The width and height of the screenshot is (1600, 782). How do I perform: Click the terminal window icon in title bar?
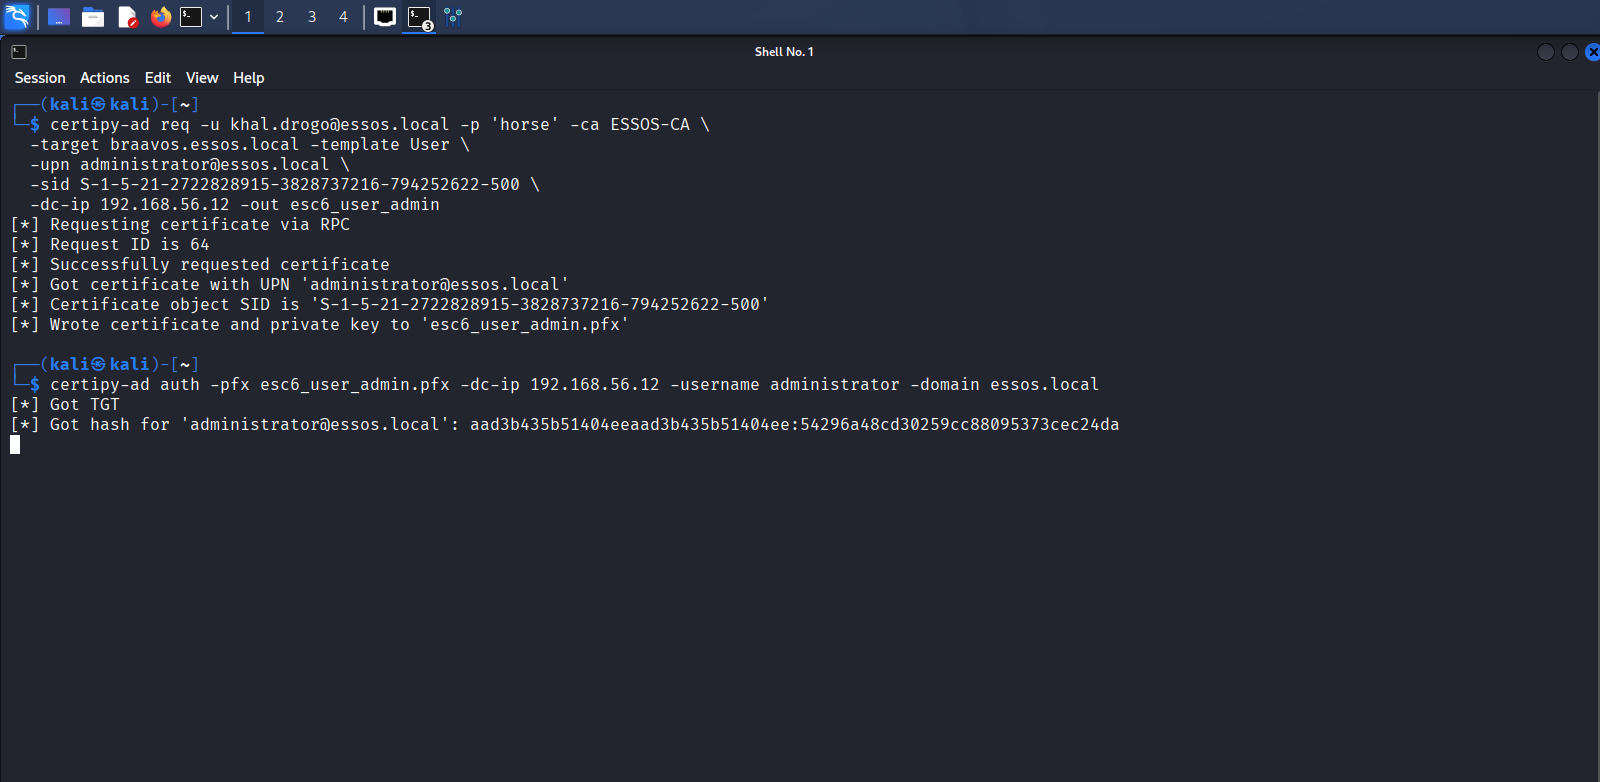pos(19,52)
